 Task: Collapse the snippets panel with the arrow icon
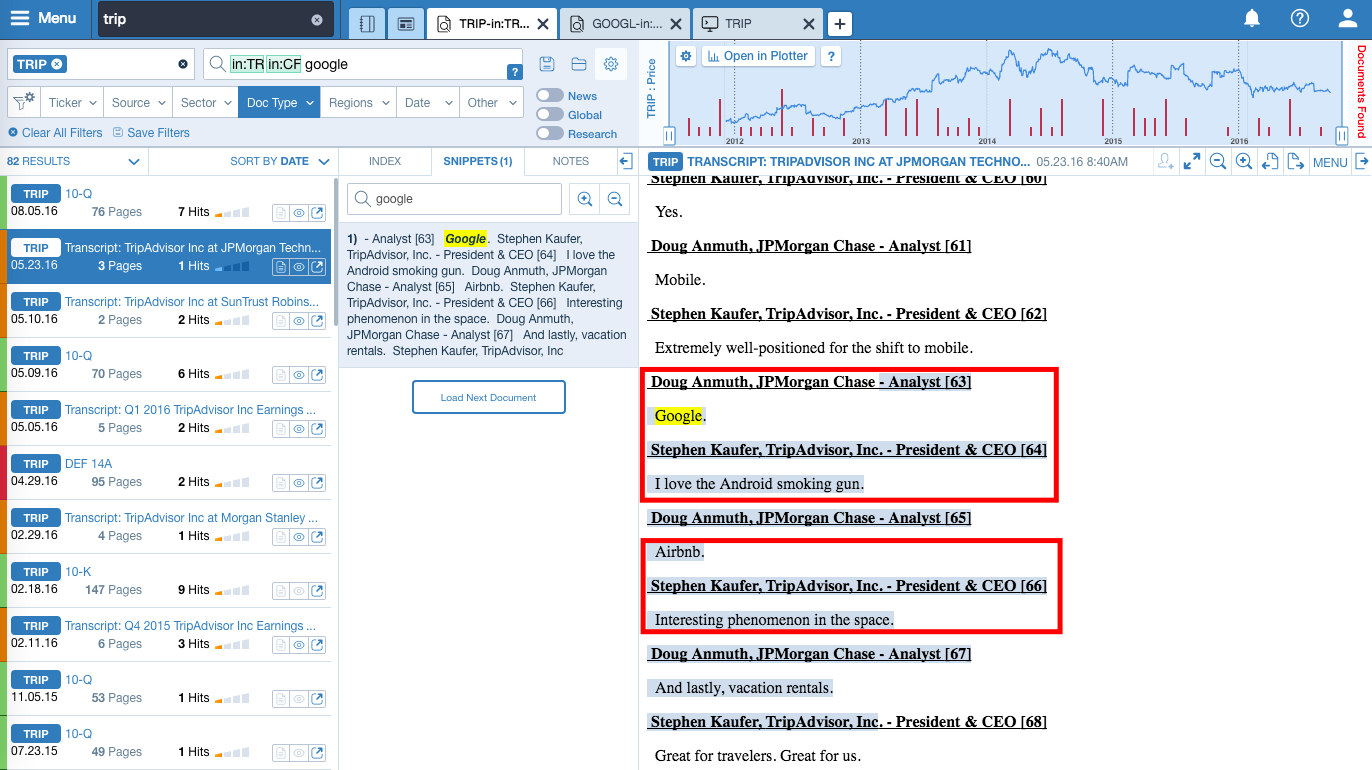point(626,161)
